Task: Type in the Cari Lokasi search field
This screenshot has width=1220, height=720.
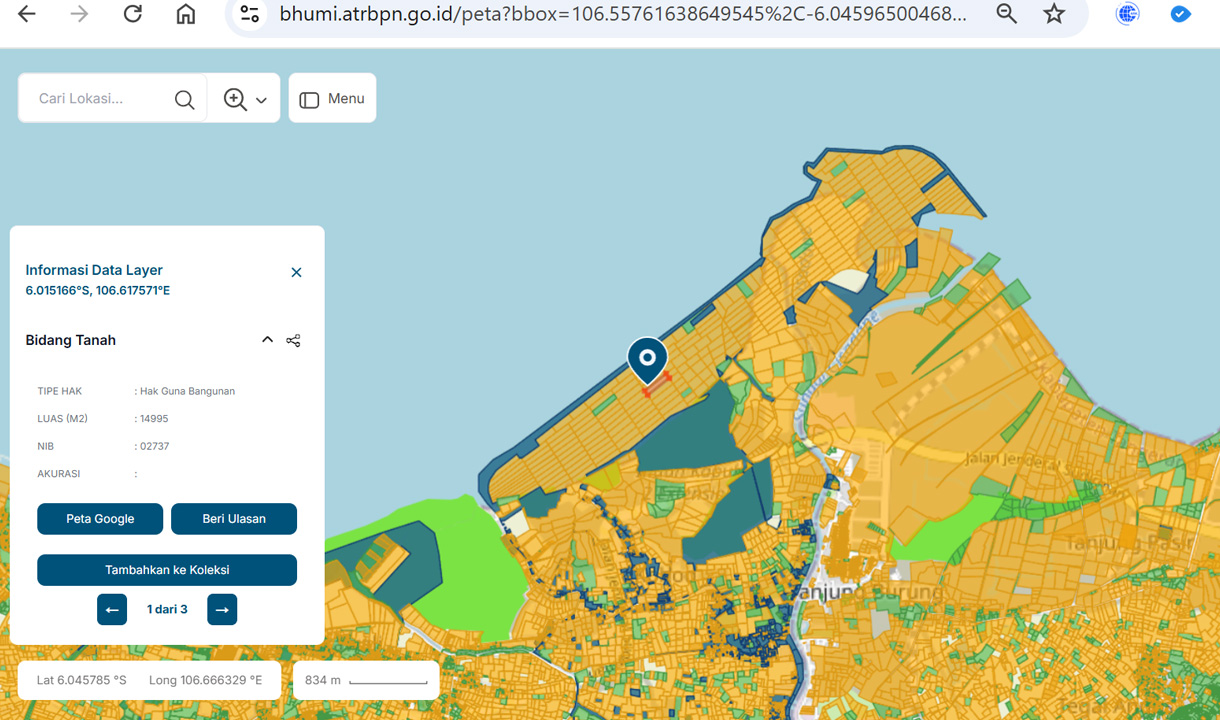Action: point(95,99)
